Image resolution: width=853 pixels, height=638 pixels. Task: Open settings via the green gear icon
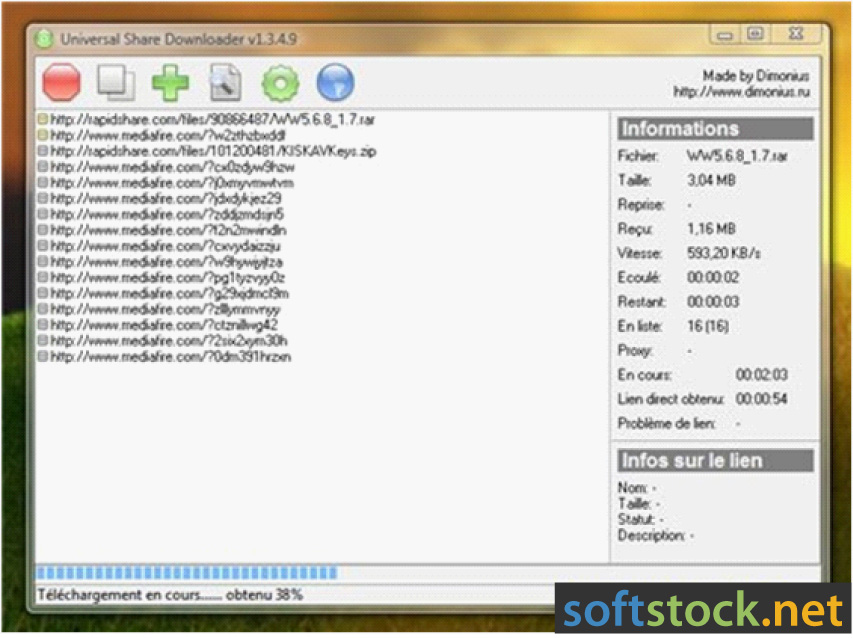coord(280,83)
